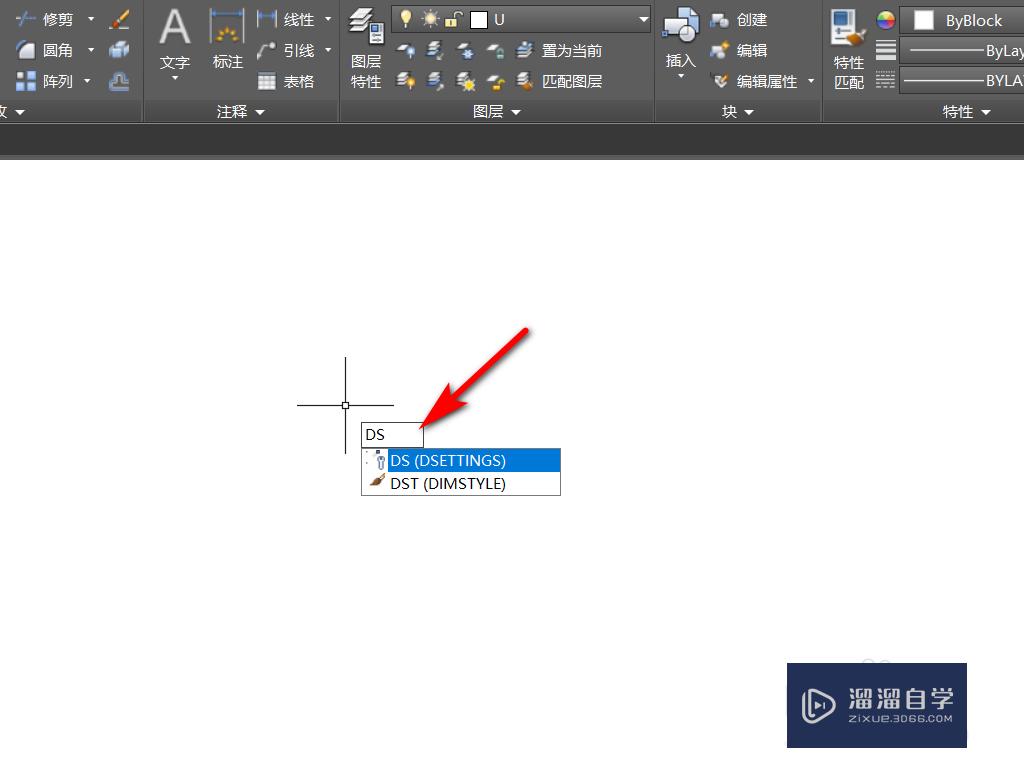Viewport: 1024px width, 768px height.
Task: Click the Offset tool icon
Action: pyautogui.click(x=120, y=81)
